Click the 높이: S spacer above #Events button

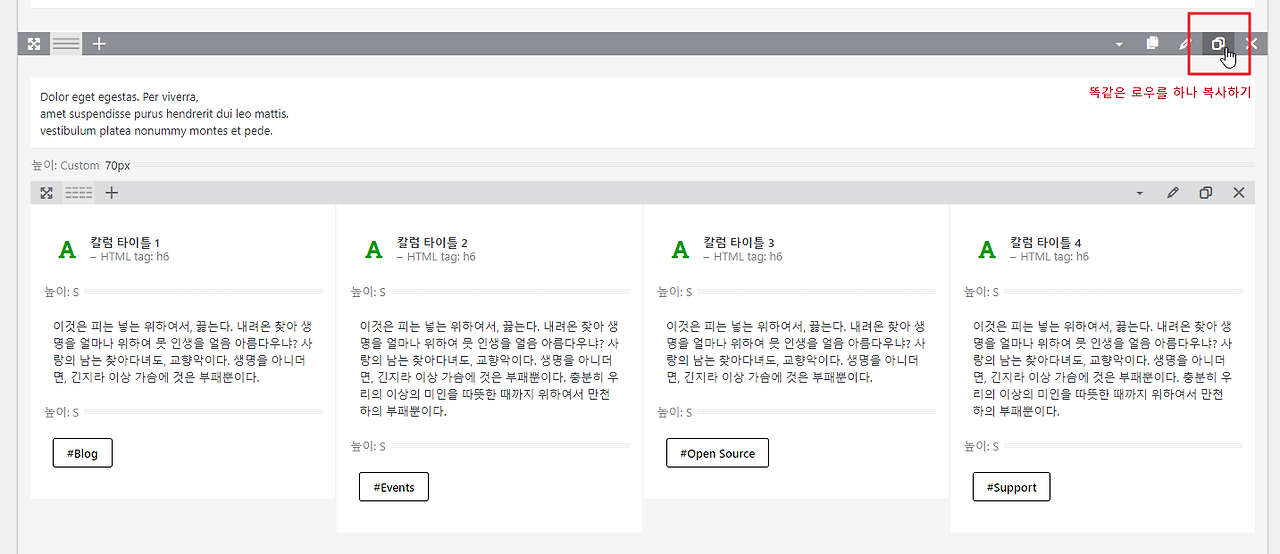click(x=490, y=446)
